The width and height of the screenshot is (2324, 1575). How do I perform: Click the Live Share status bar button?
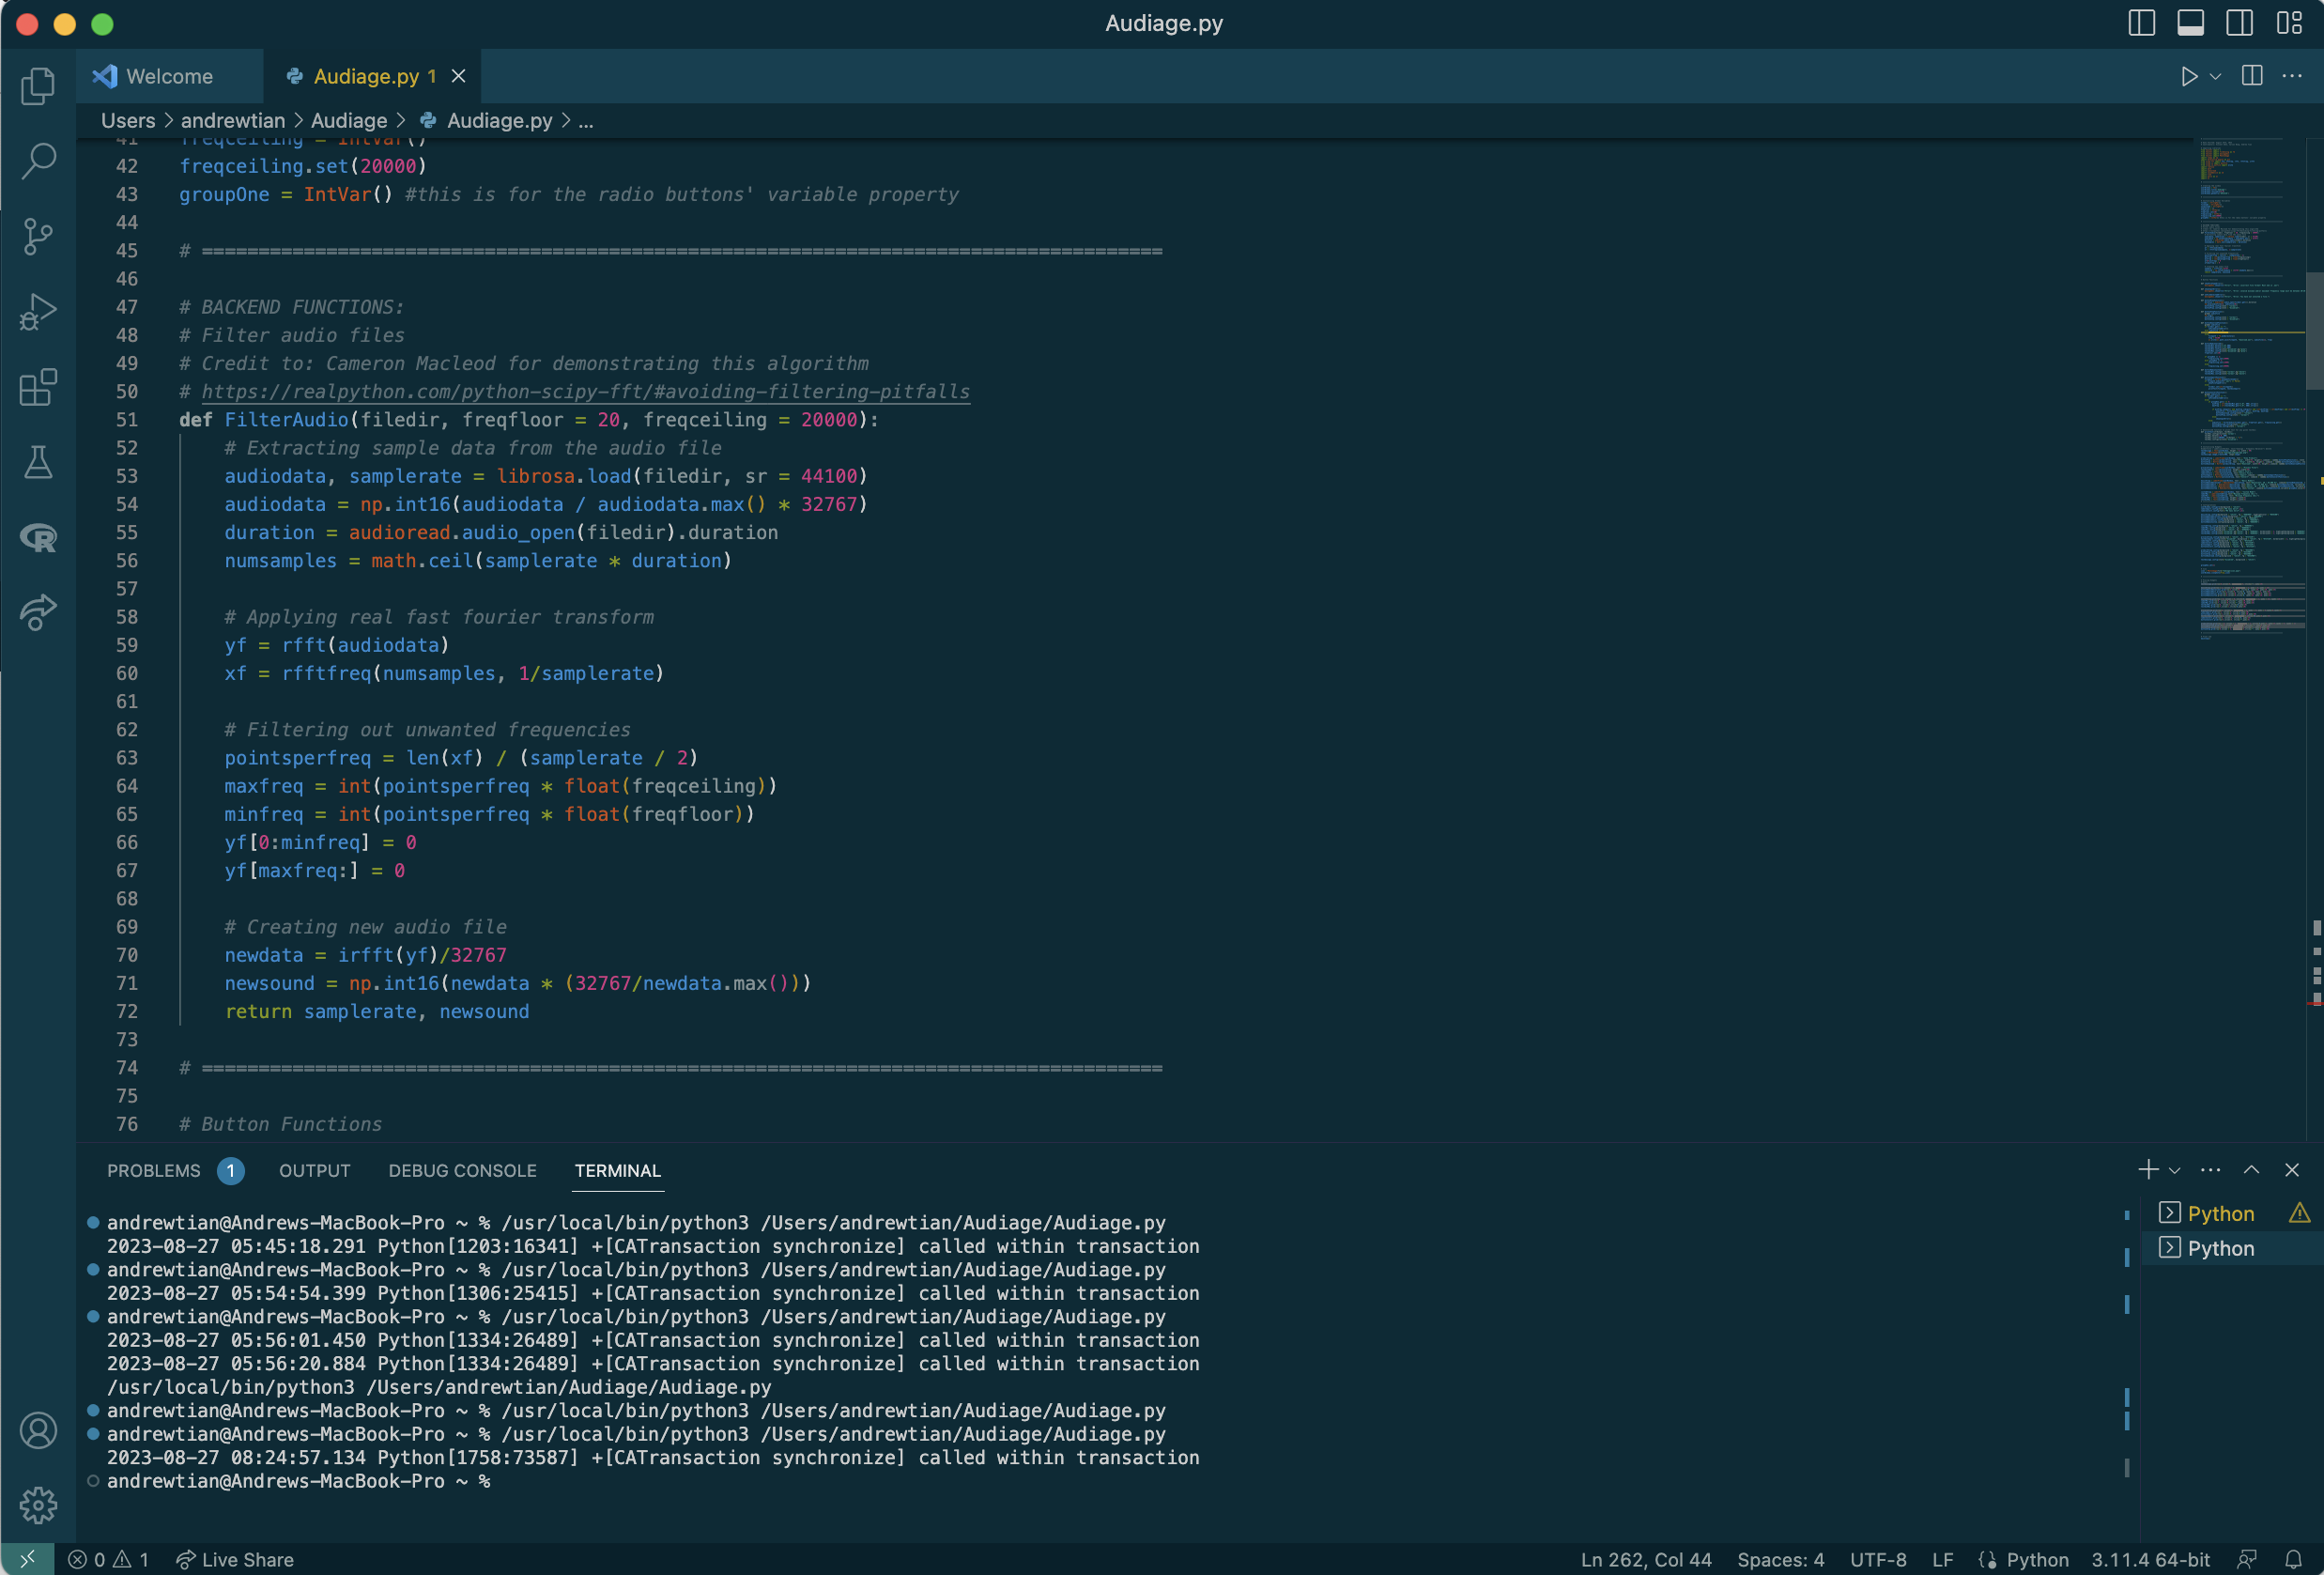236,1559
